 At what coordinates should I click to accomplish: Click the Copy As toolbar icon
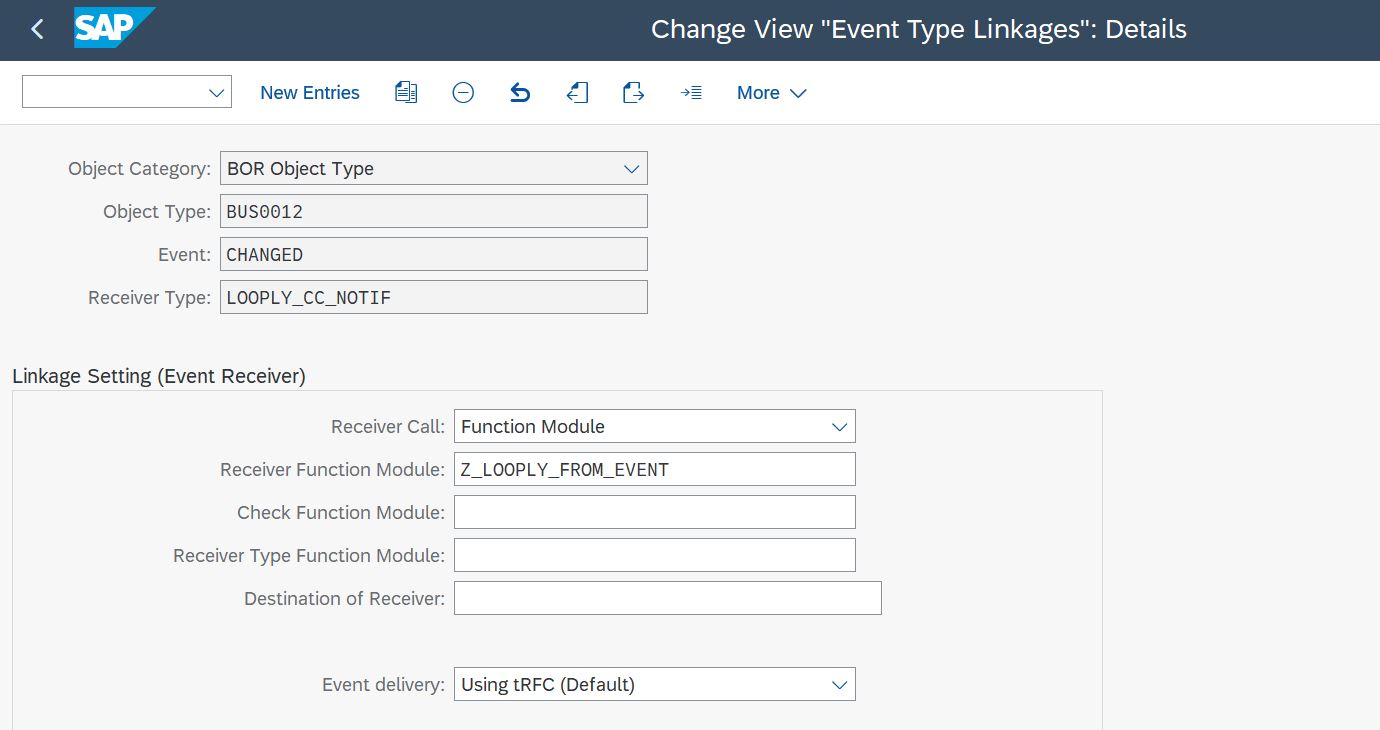point(406,93)
